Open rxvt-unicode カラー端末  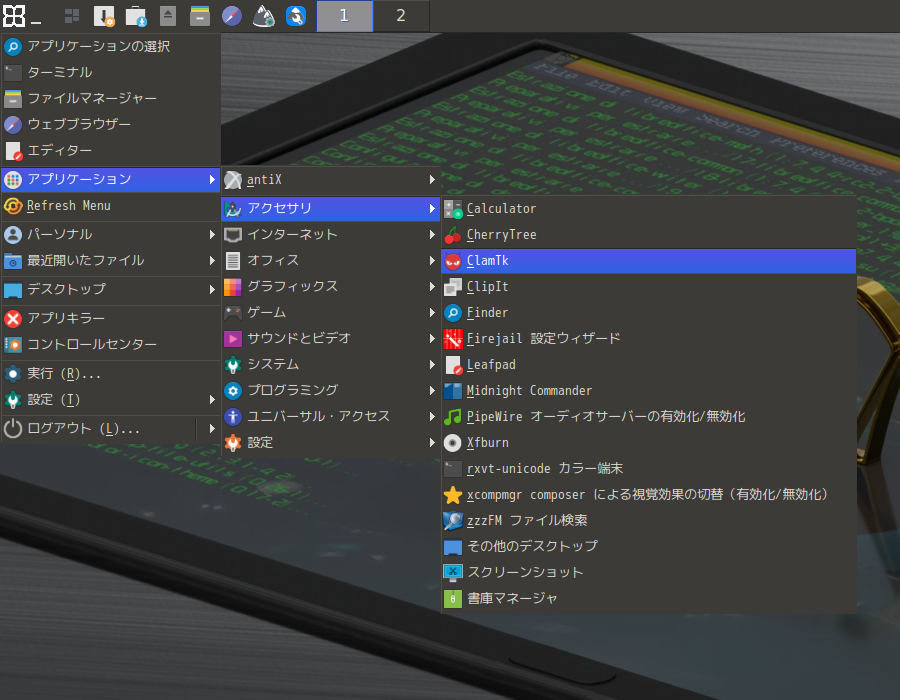(649, 469)
